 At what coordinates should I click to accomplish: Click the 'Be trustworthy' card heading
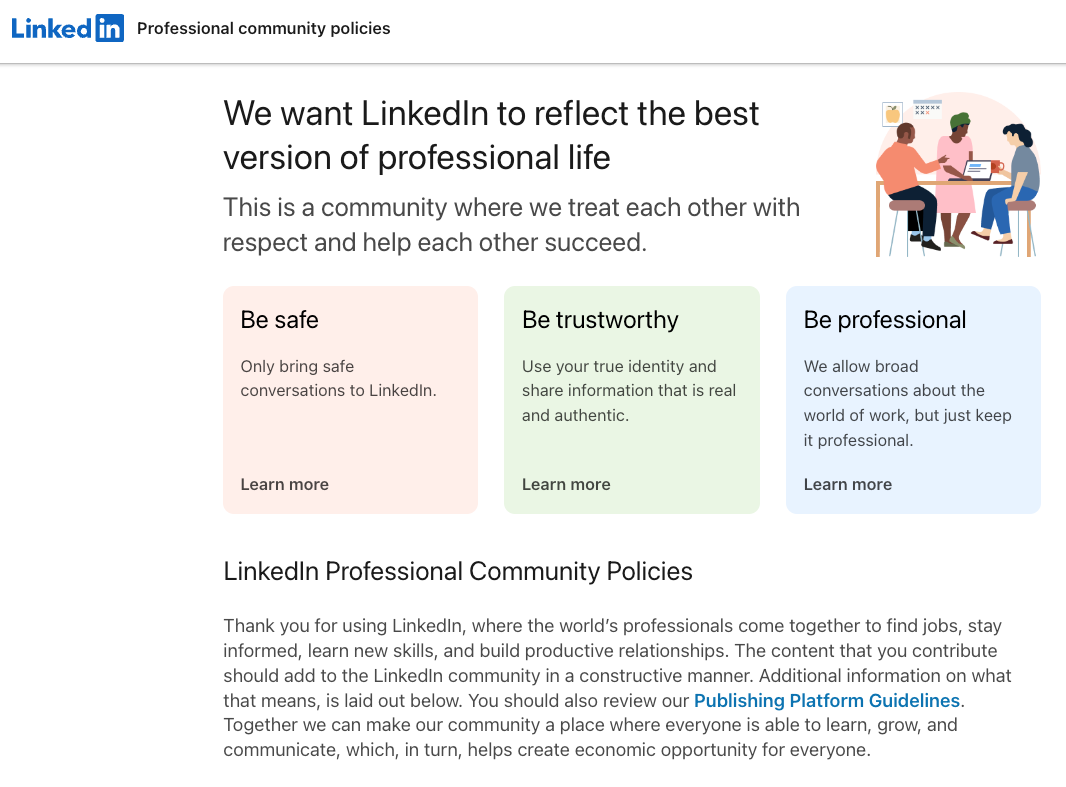599,320
